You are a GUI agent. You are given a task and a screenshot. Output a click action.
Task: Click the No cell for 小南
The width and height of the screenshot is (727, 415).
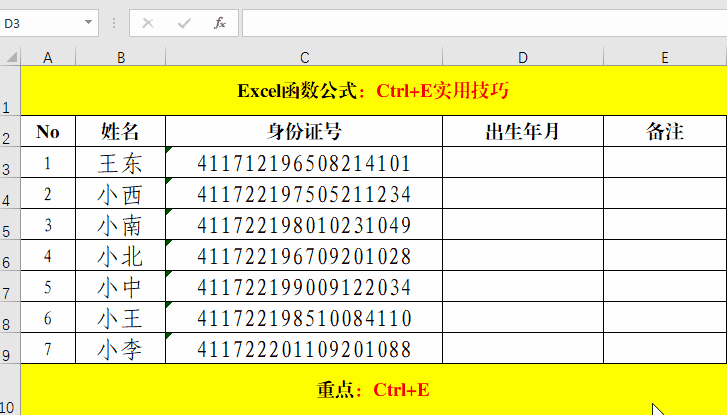pos(48,224)
